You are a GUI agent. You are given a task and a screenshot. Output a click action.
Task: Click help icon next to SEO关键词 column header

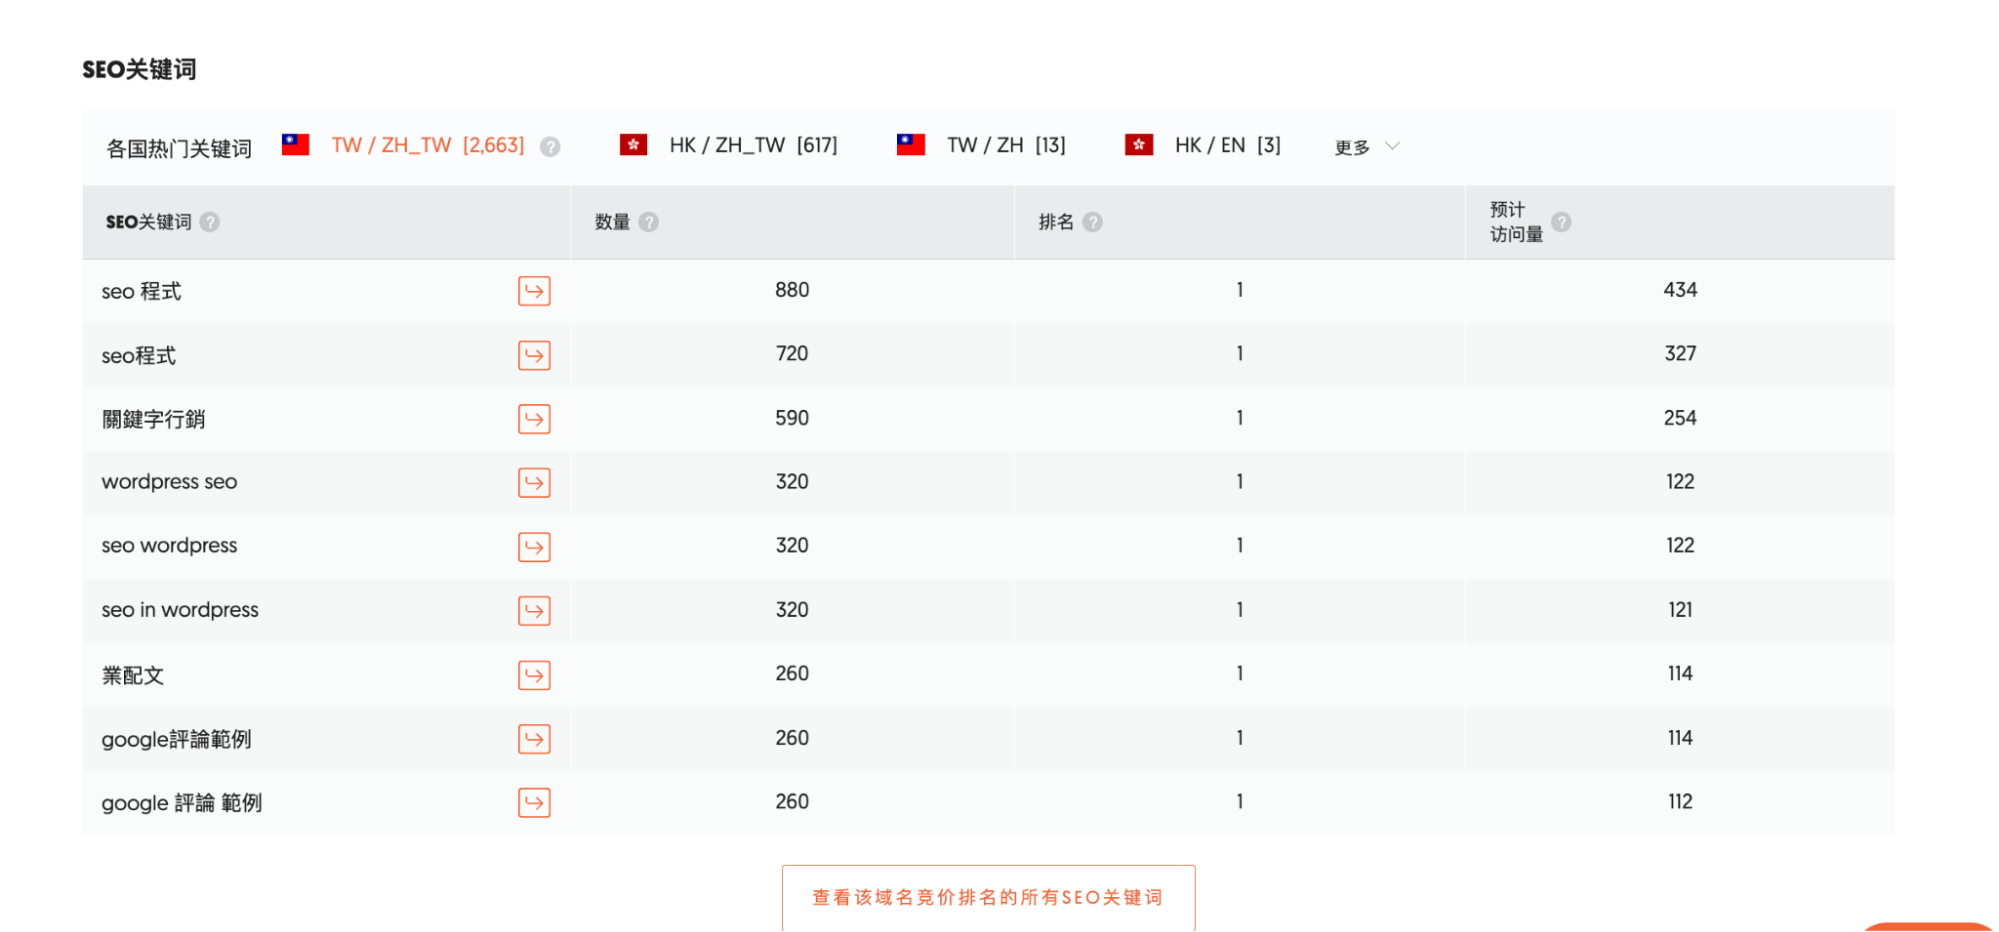pos(209,222)
